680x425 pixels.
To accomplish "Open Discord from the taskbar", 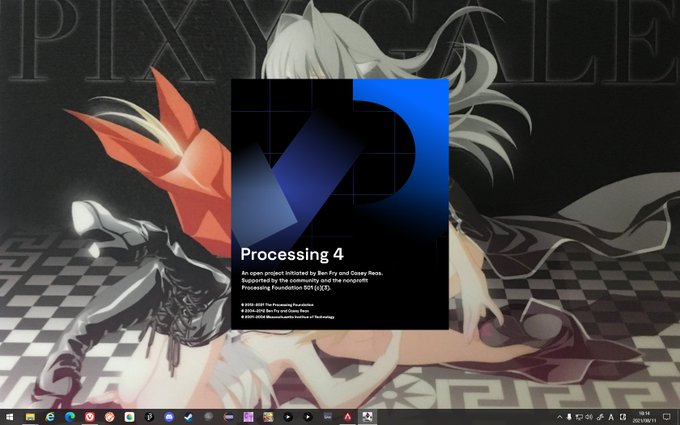I will coord(169,417).
